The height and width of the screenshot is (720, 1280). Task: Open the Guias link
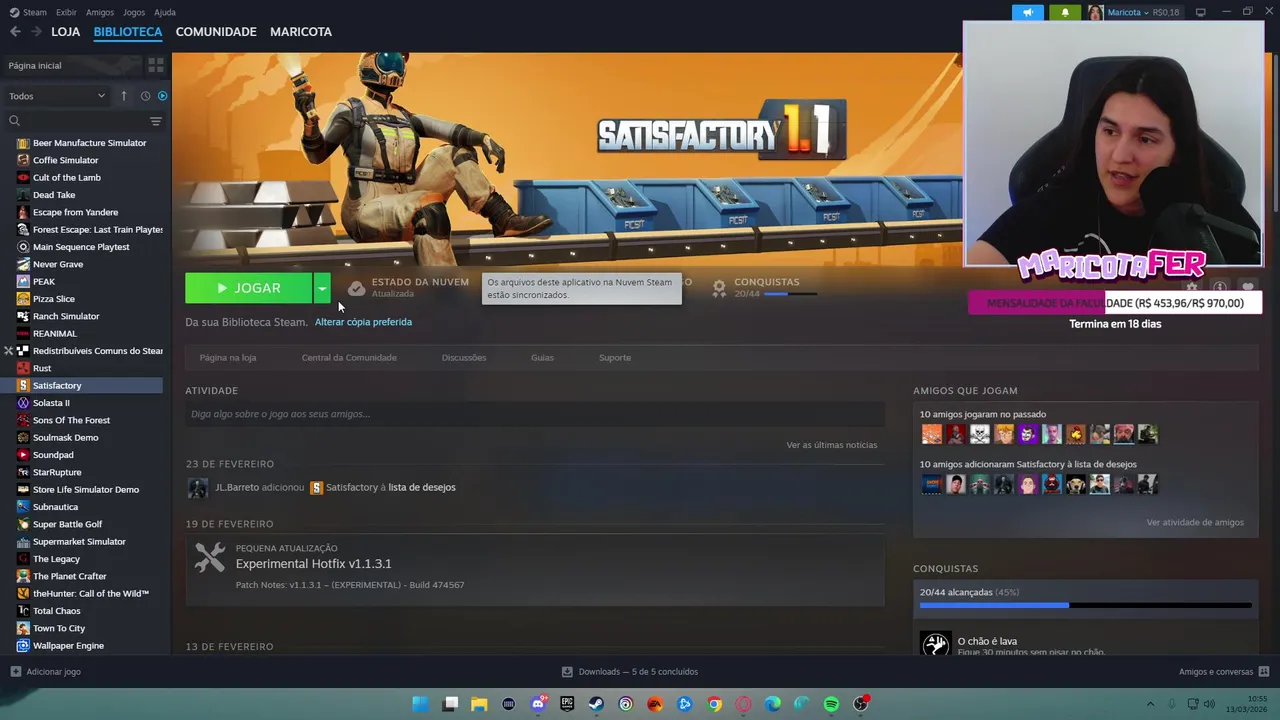[542, 357]
